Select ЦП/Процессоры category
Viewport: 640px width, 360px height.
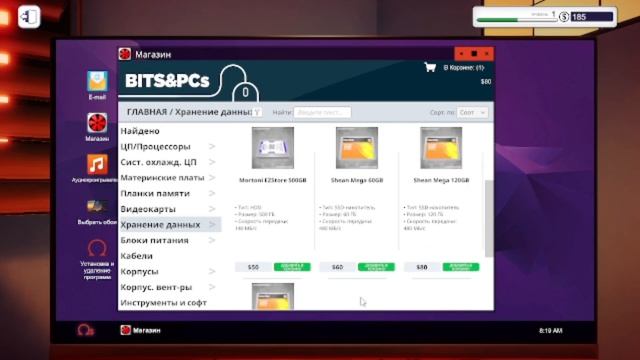click(x=156, y=147)
